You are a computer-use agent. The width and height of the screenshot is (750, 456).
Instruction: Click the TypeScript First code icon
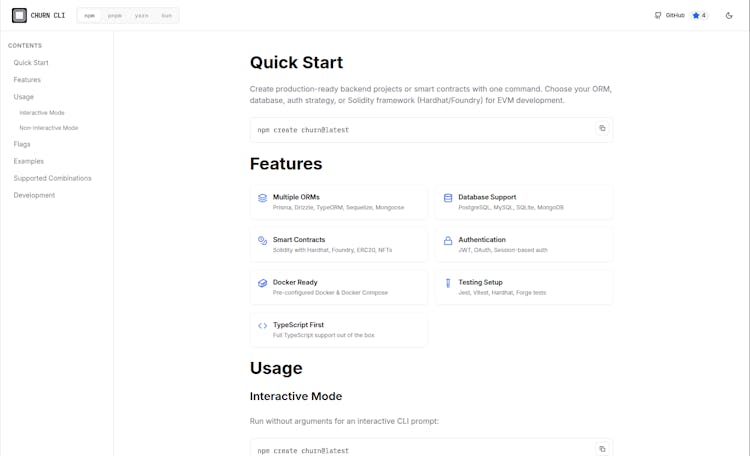tap(262, 325)
